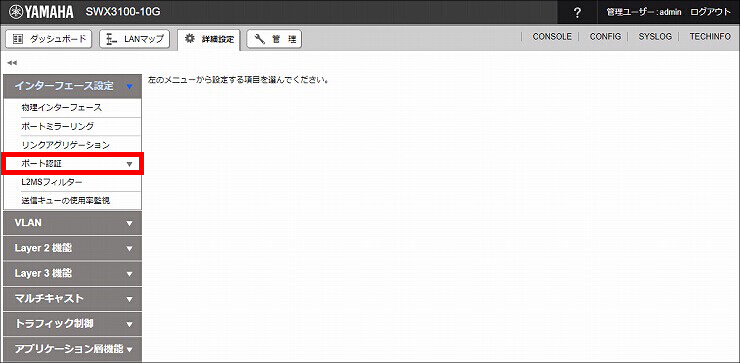Select L2MSフィルター menu item
The height and width of the screenshot is (363, 740).
(72, 182)
